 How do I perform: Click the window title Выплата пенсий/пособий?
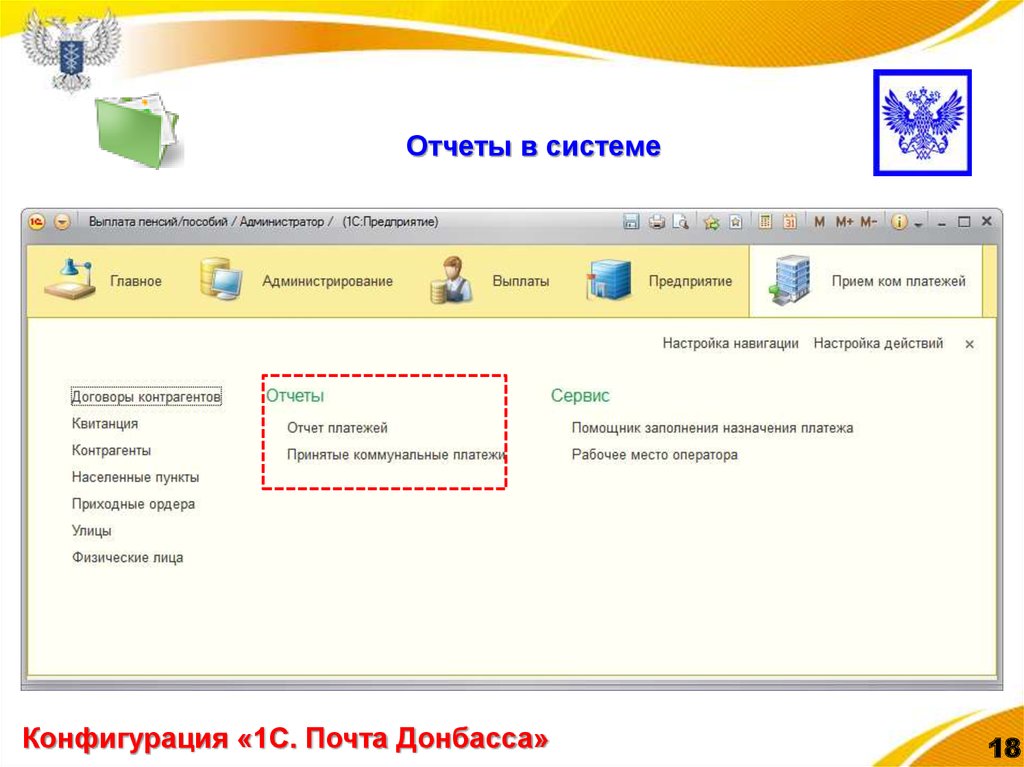158,222
